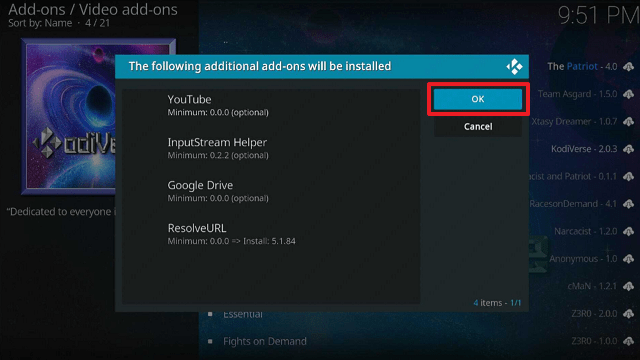Open the Fights on Demand row

tap(264, 341)
